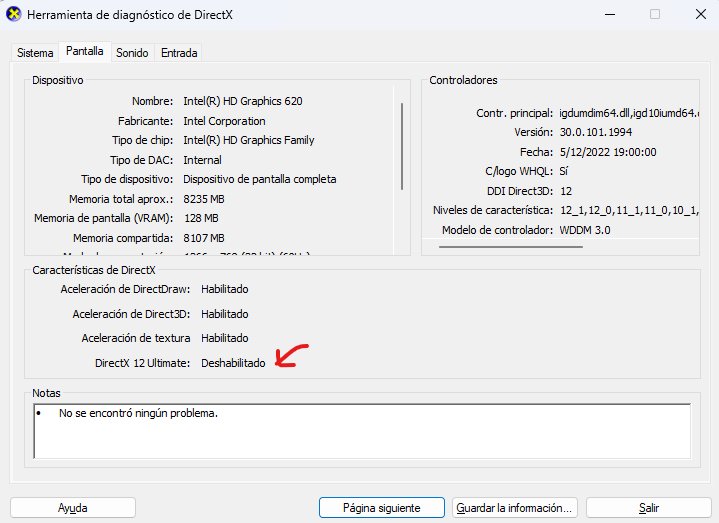Click Habilitado next to Aceleración de Direct3D
This screenshot has height=523, width=719.
(x=225, y=314)
